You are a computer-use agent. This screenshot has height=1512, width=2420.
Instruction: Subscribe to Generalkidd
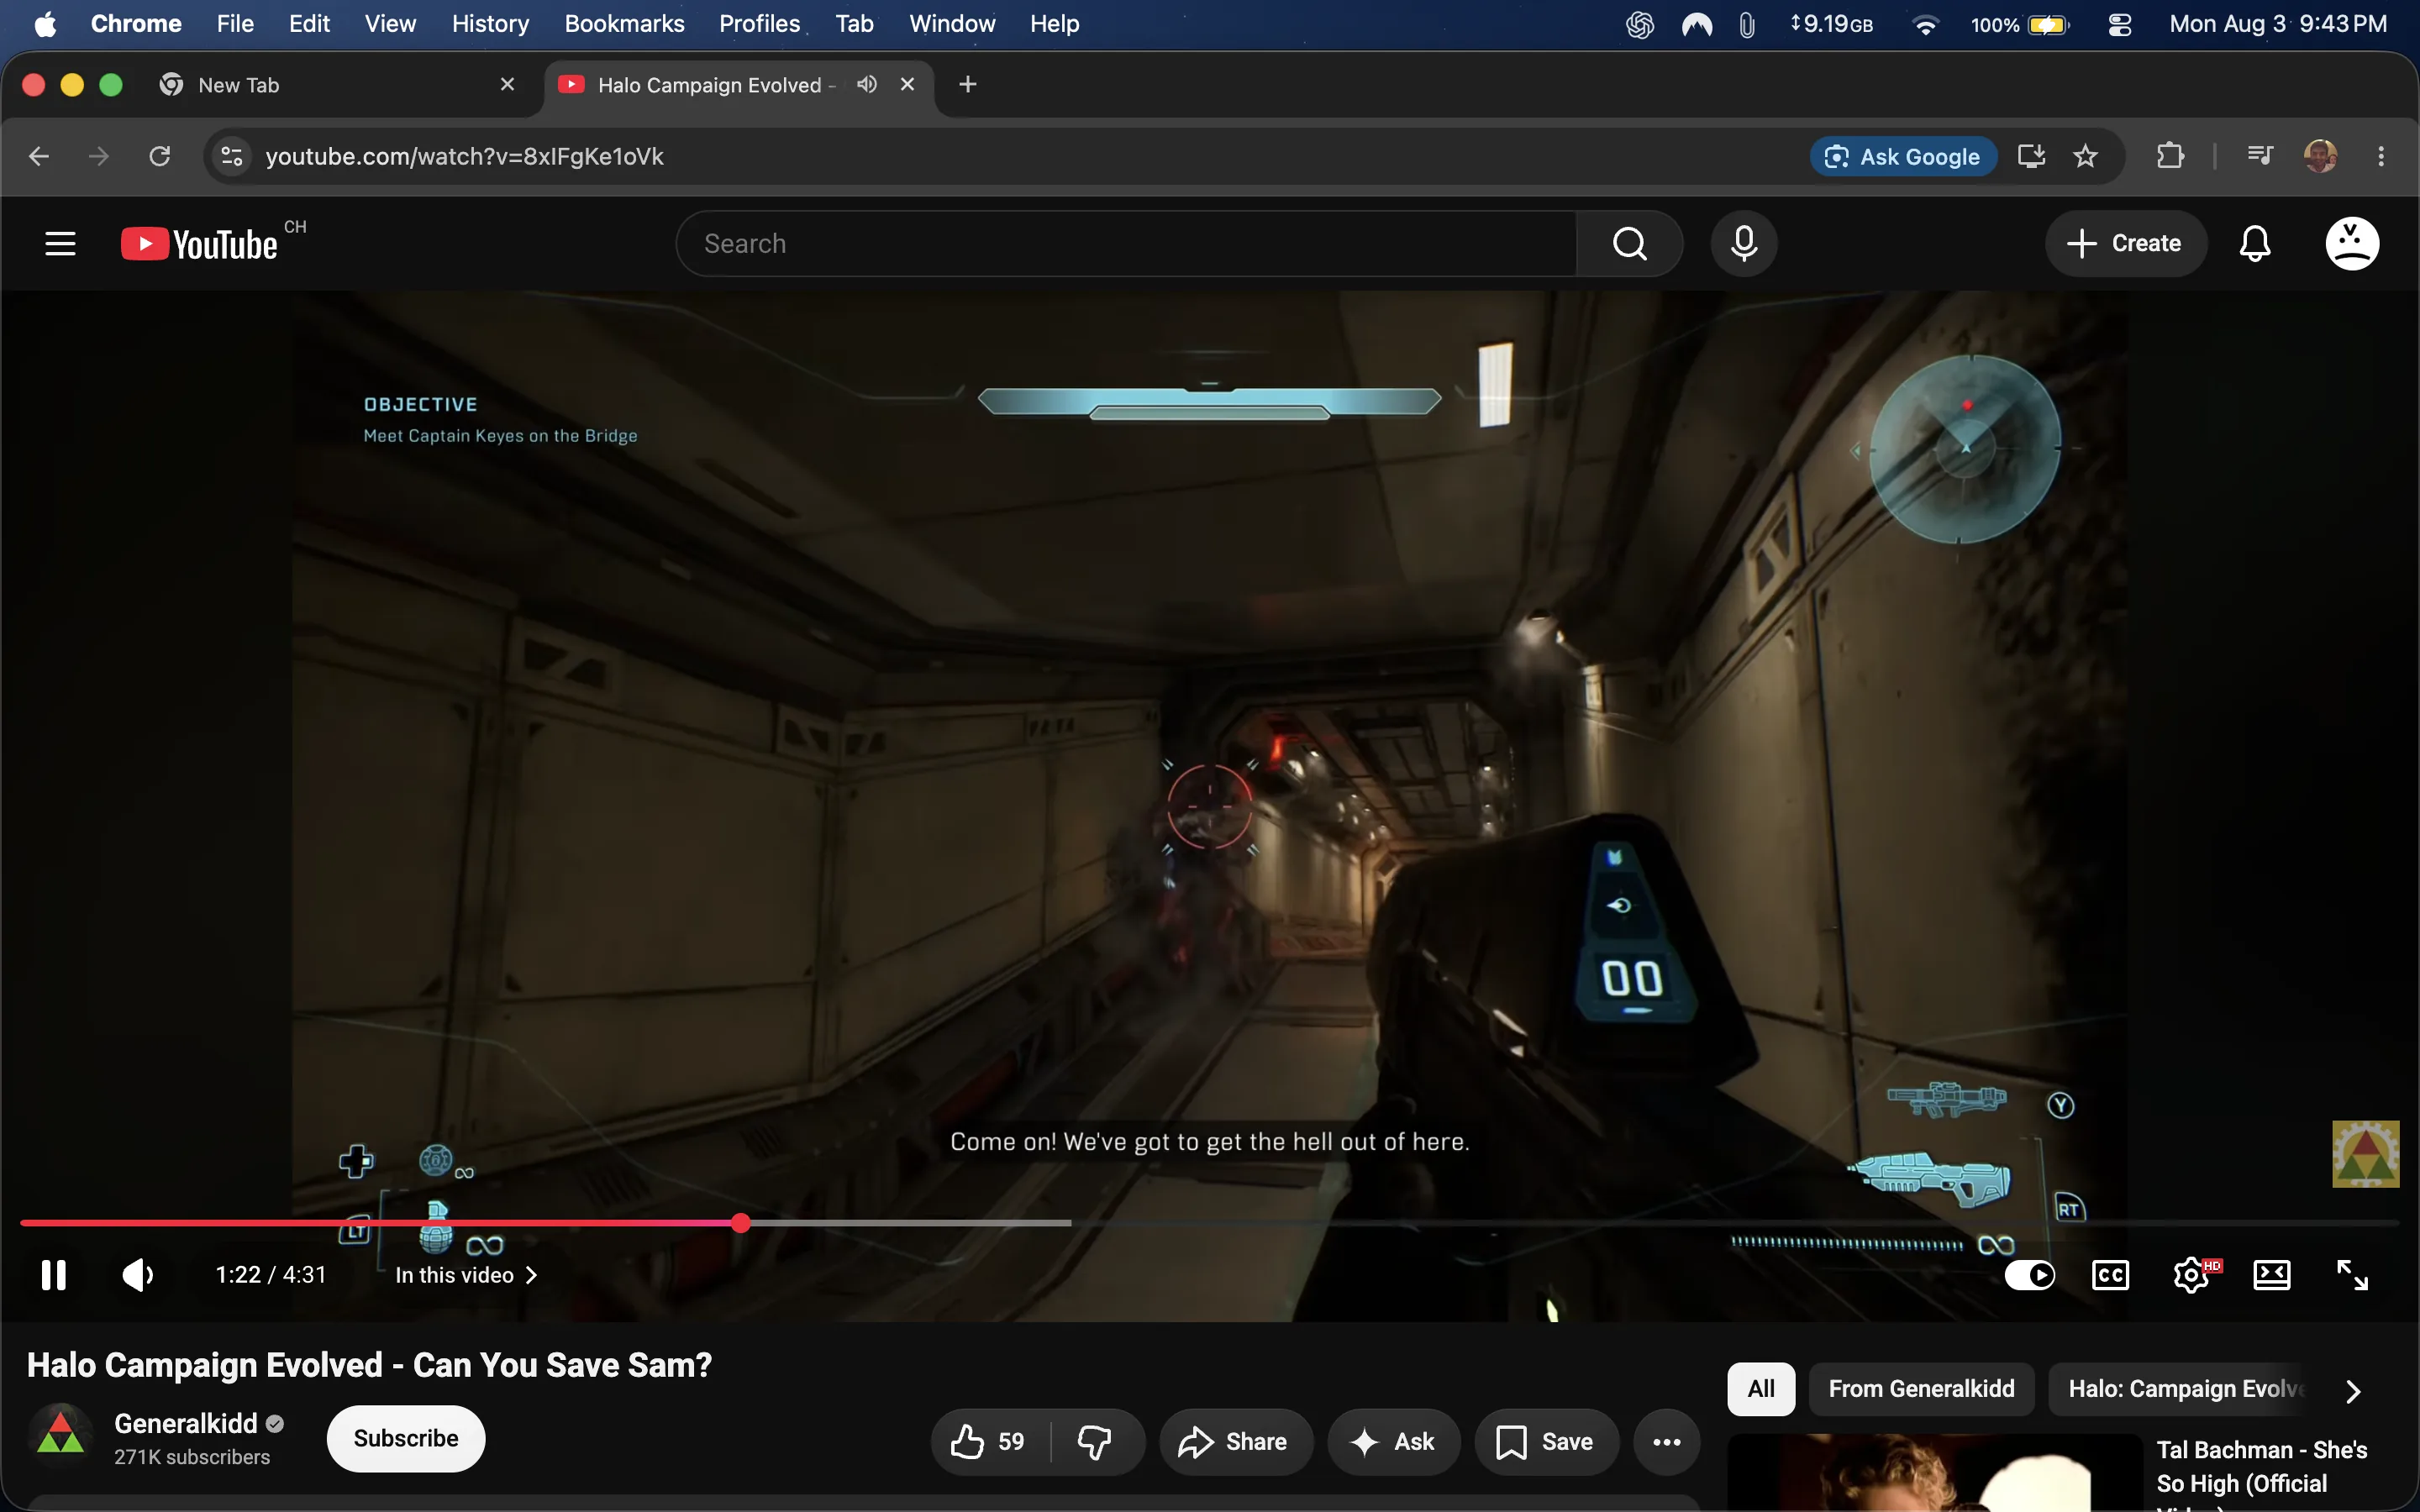pyautogui.click(x=406, y=1438)
